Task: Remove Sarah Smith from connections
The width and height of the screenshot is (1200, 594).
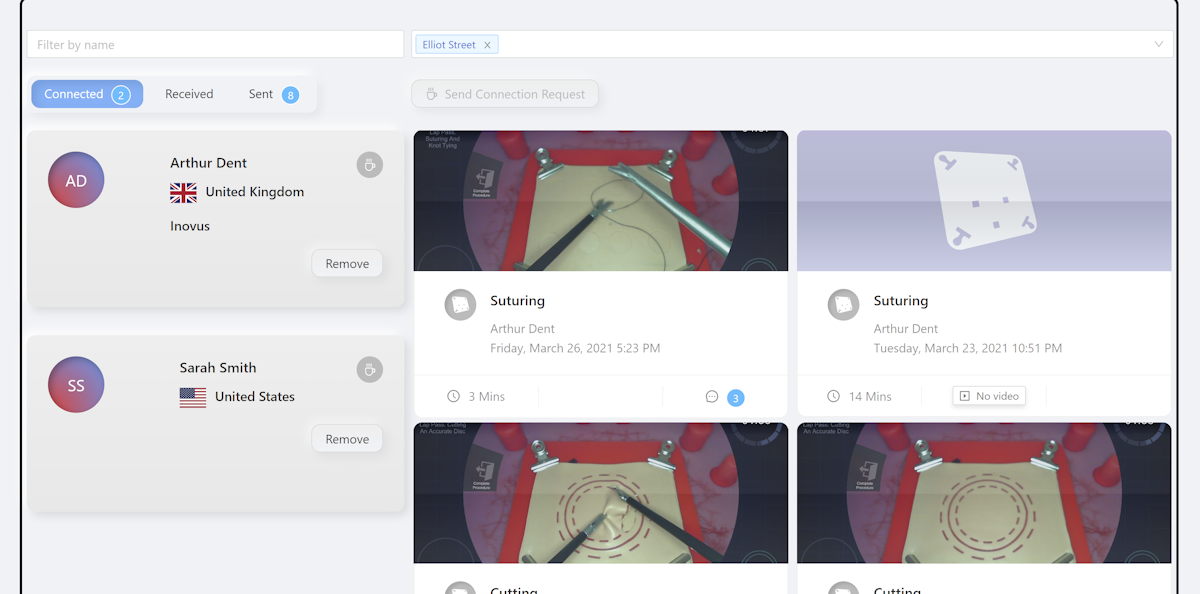Action: click(347, 439)
